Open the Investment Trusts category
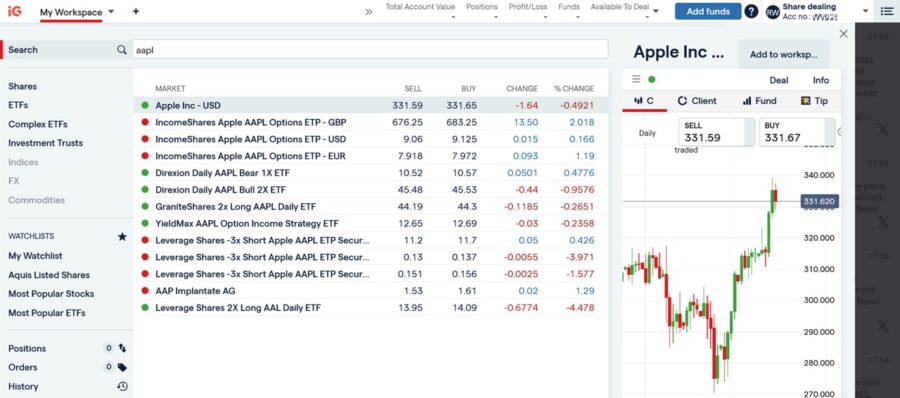 pyautogui.click(x=45, y=143)
